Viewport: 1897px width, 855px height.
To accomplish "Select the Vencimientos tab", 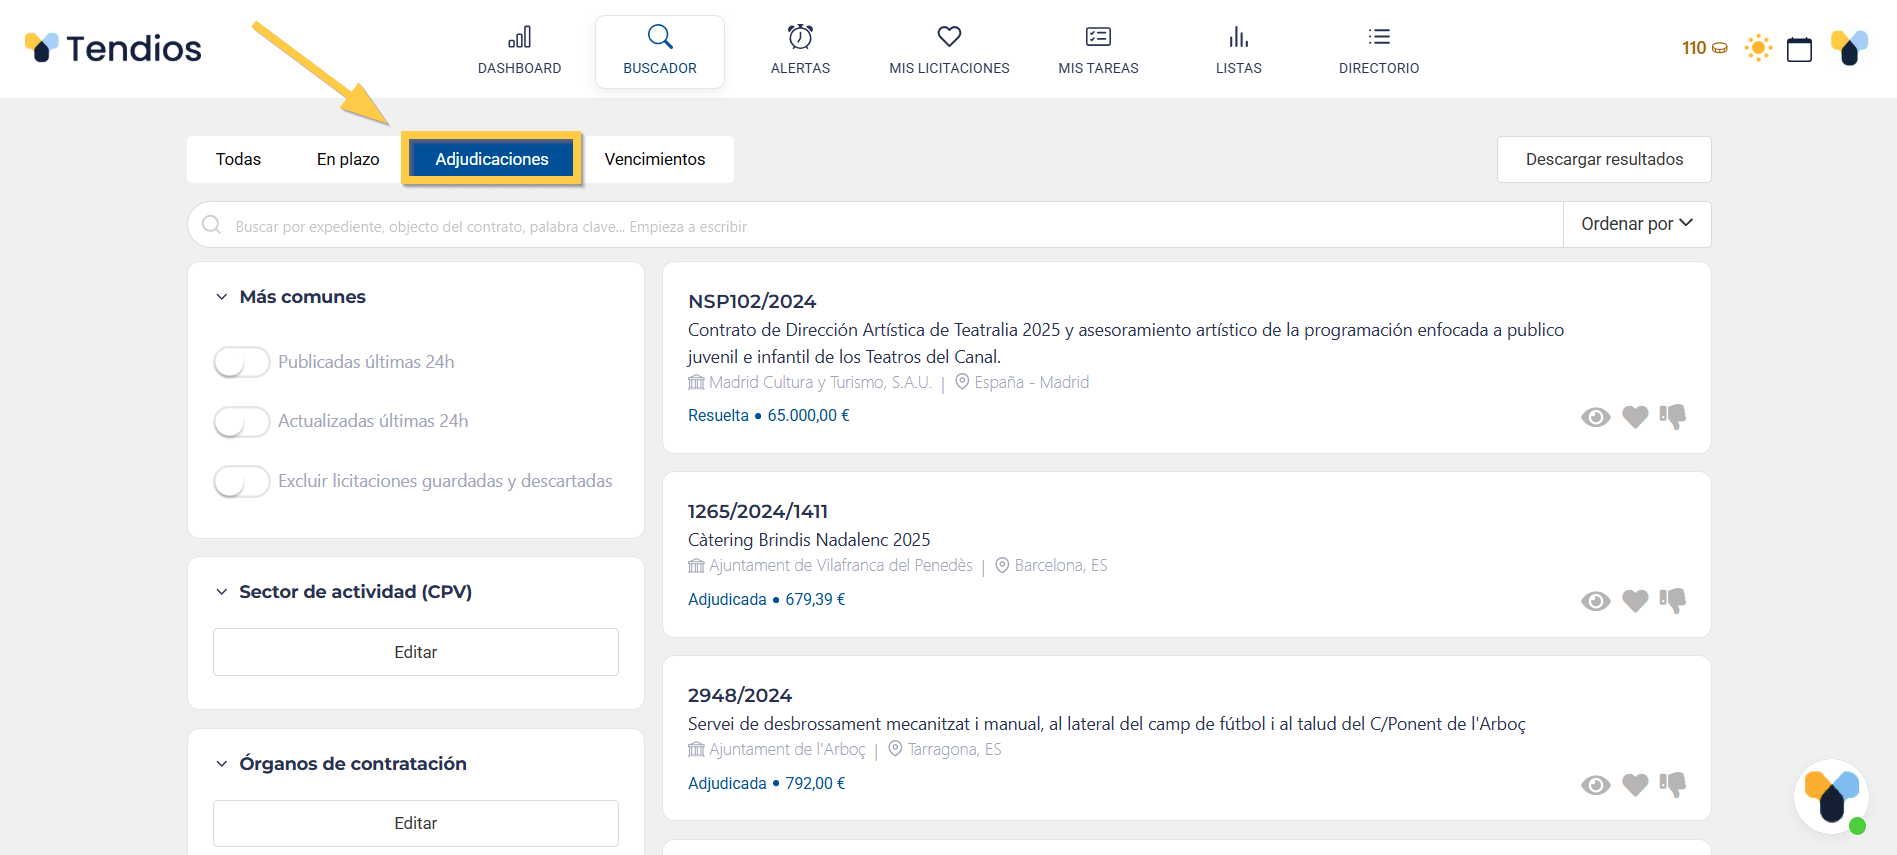I will pyautogui.click(x=655, y=159).
